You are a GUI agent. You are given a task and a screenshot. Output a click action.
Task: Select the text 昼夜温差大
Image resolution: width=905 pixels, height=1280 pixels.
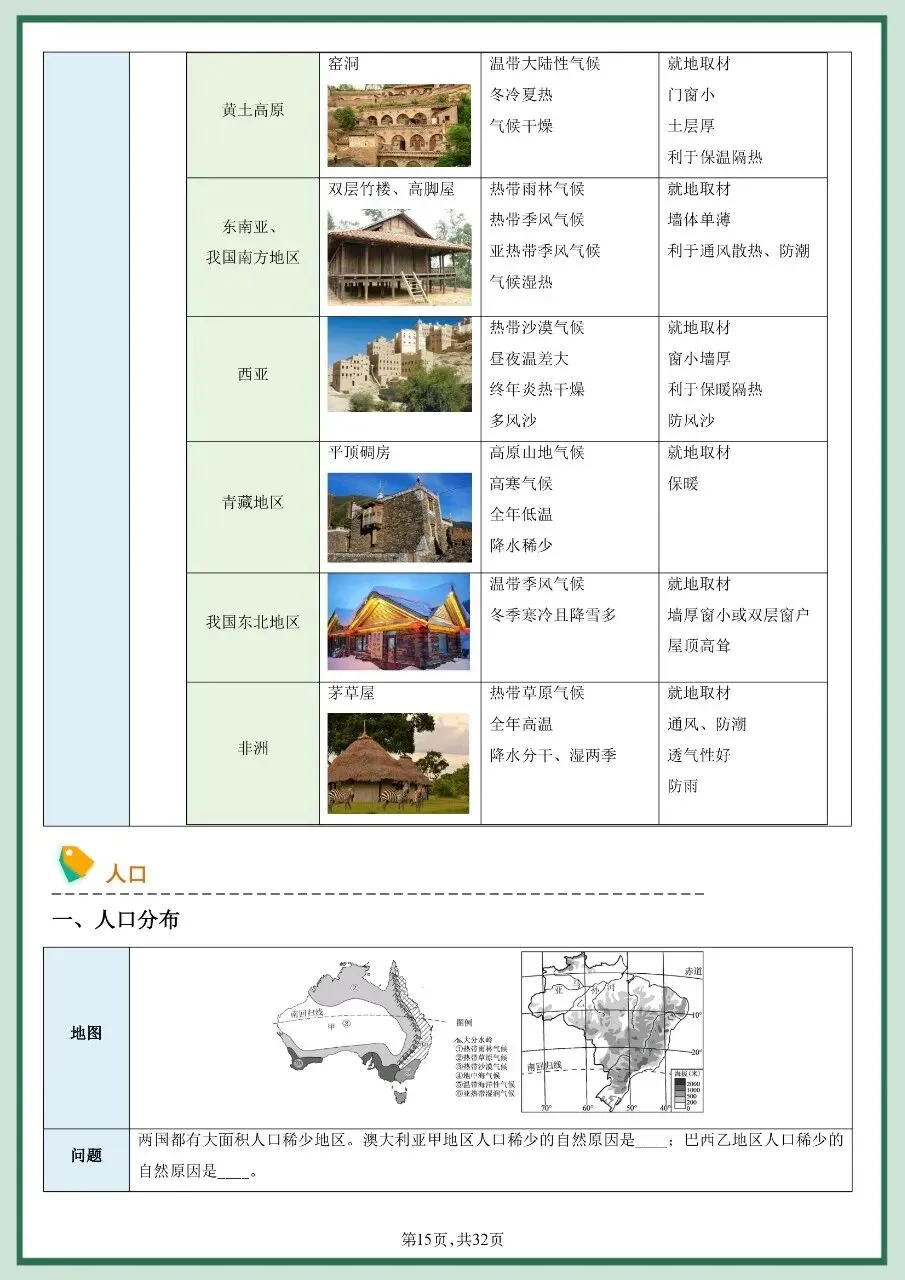[529, 359]
